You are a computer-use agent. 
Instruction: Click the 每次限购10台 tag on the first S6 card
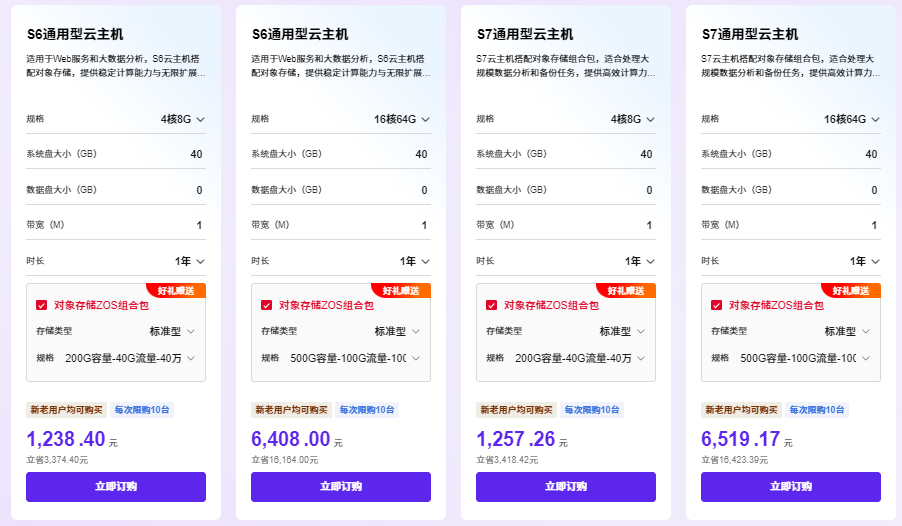(x=142, y=410)
